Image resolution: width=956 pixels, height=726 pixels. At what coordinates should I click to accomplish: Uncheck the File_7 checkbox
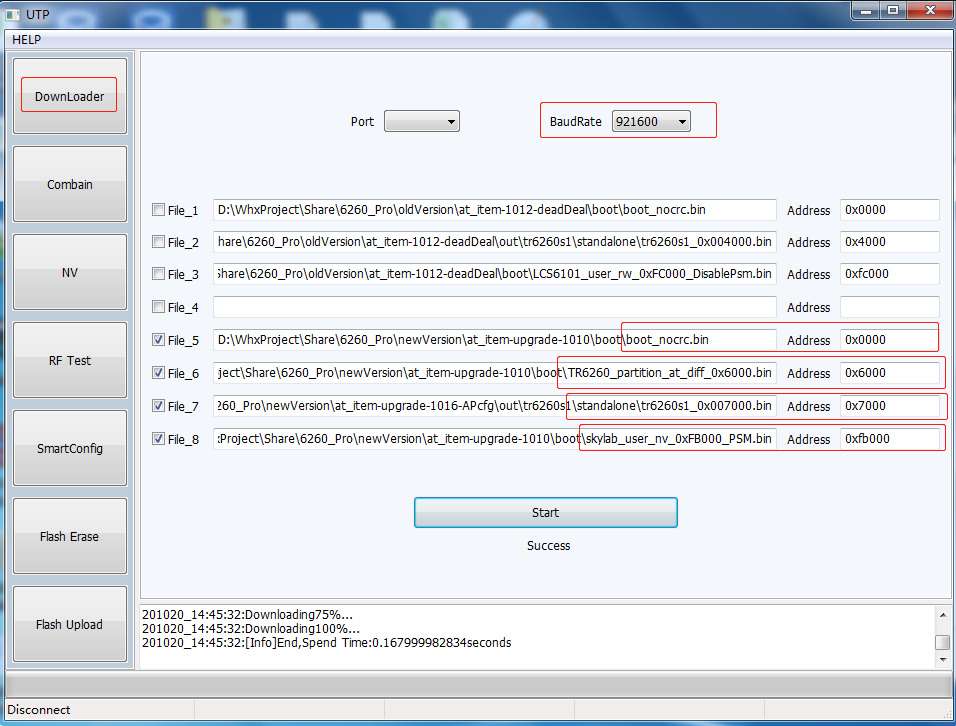coord(159,405)
